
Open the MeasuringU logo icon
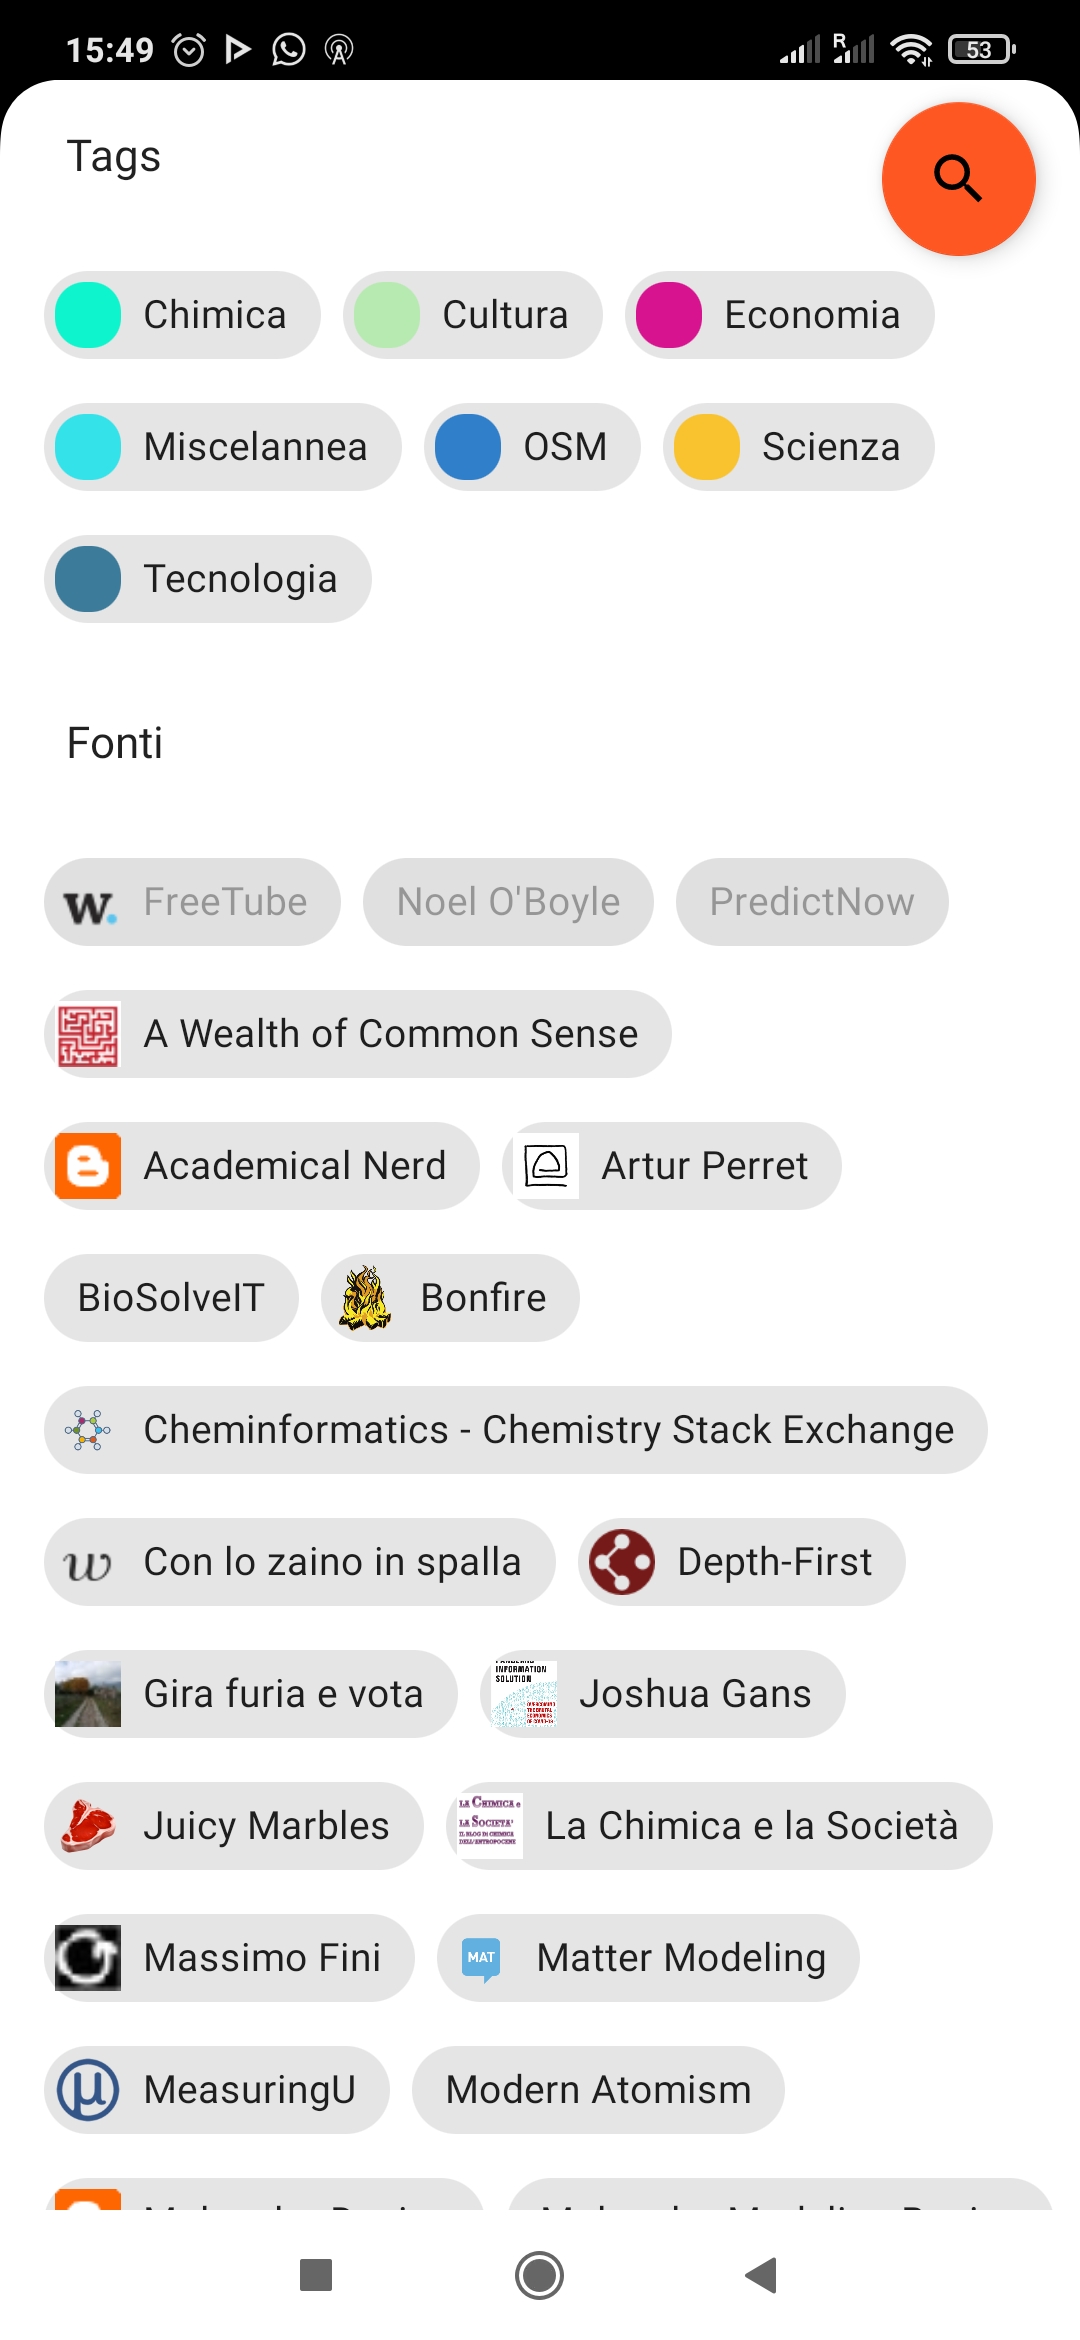pos(88,2090)
